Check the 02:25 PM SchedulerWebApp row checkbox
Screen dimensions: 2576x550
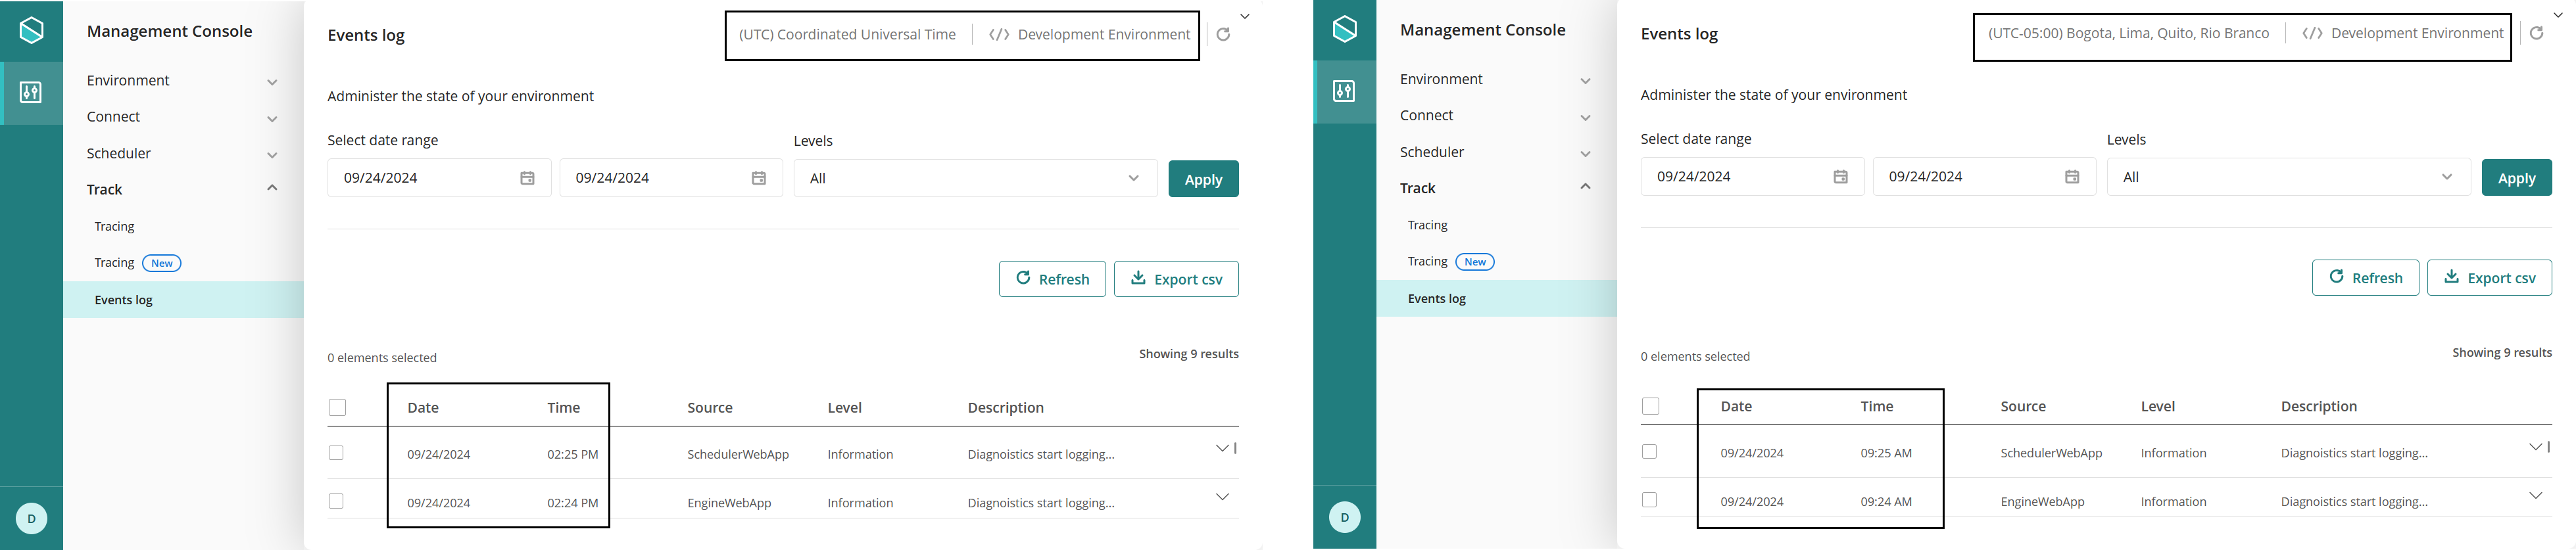[336, 453]
